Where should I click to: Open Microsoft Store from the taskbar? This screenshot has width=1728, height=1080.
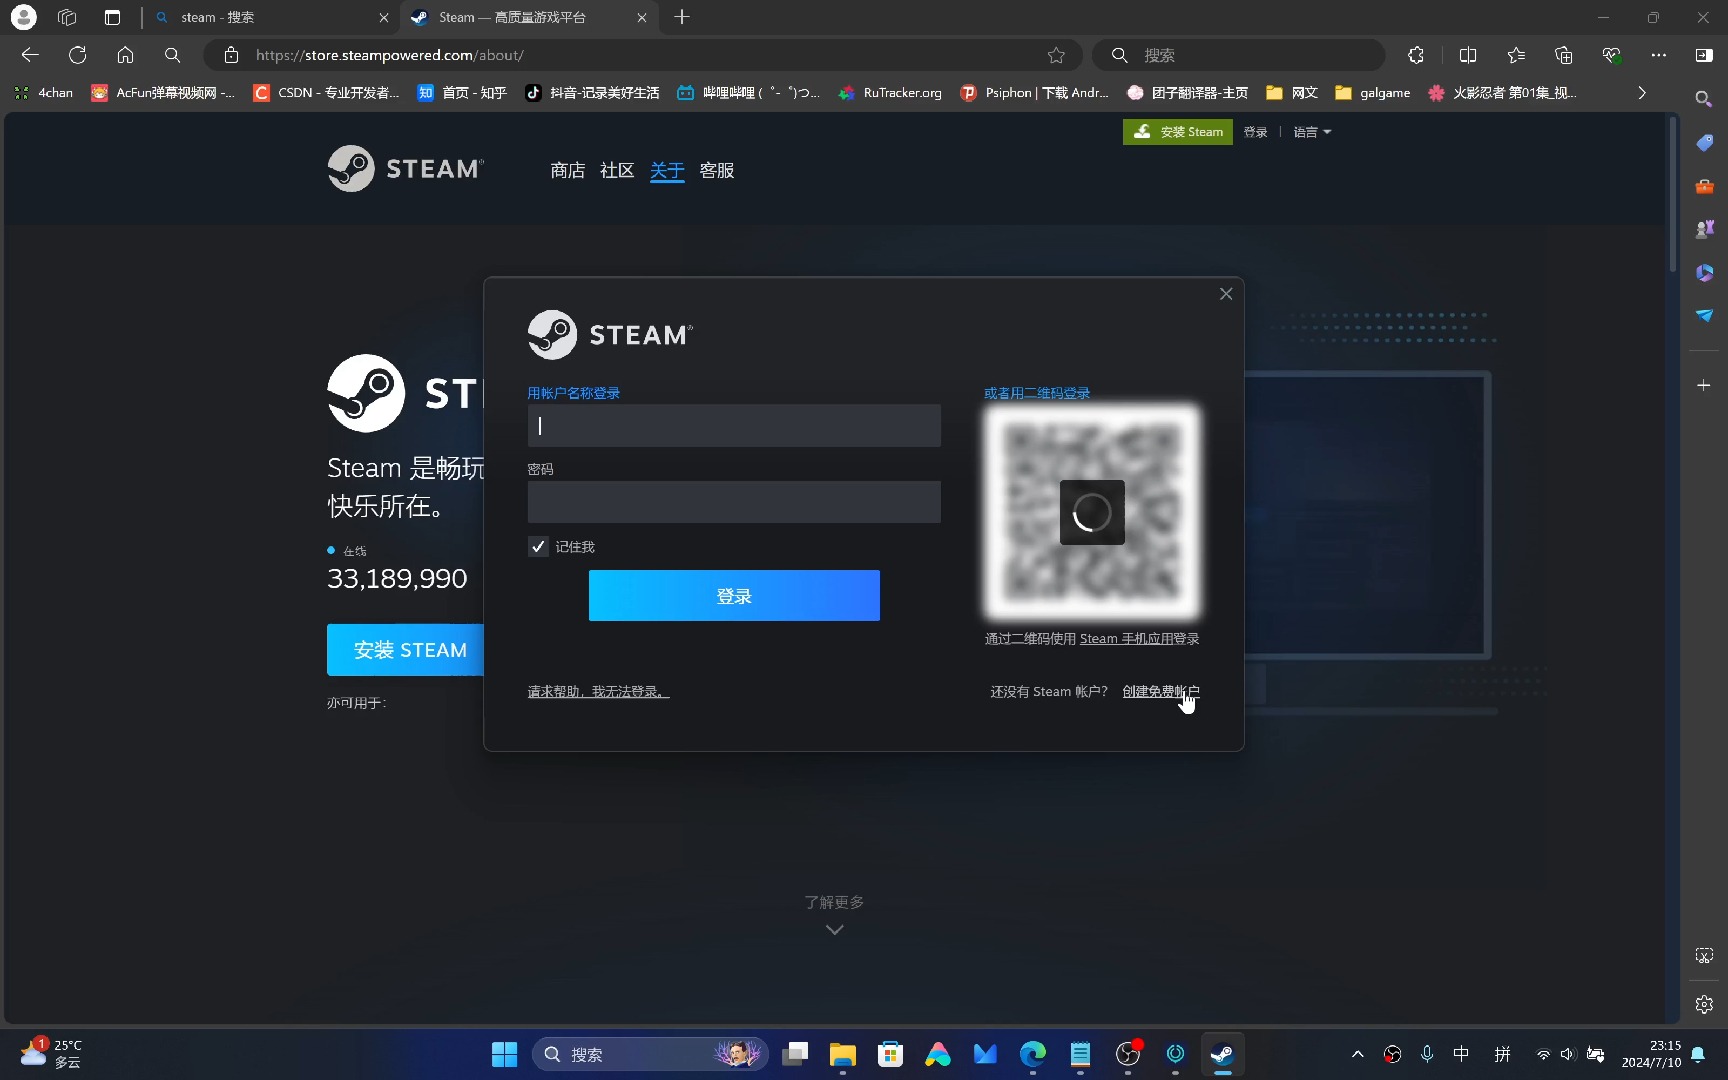890,1054
